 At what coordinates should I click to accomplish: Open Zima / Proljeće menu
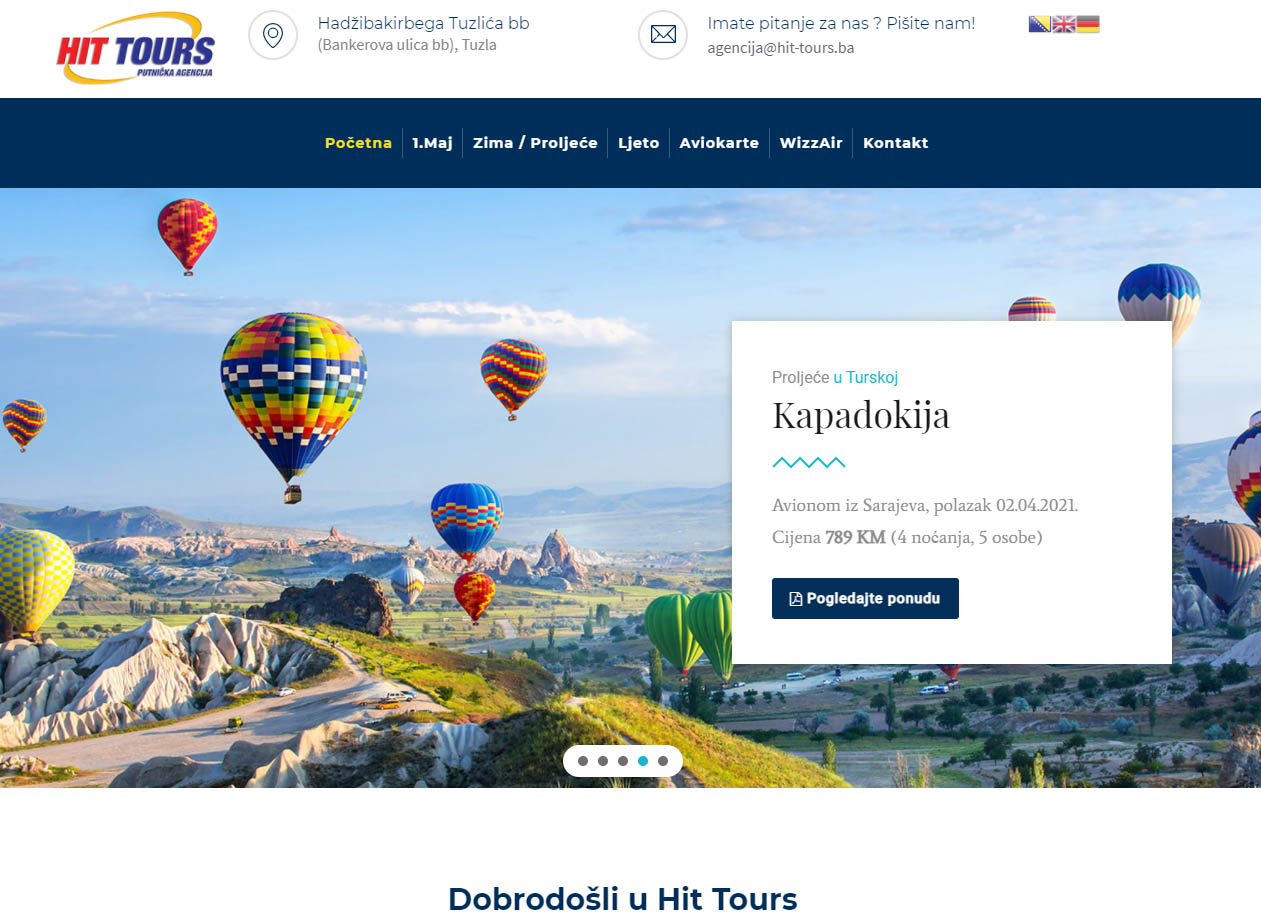535,143
